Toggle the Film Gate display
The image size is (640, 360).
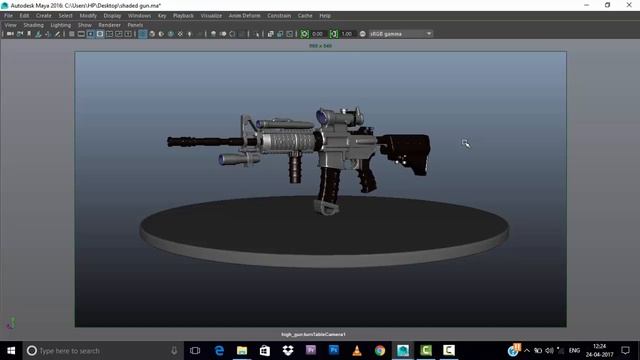(81, 34)
